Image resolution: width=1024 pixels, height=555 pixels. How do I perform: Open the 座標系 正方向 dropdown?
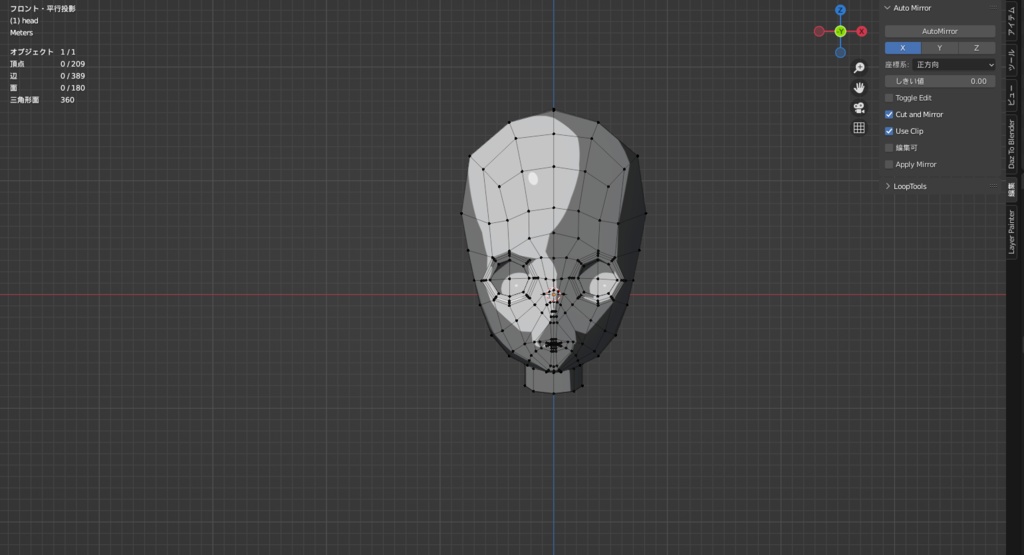tap(954, 65)
